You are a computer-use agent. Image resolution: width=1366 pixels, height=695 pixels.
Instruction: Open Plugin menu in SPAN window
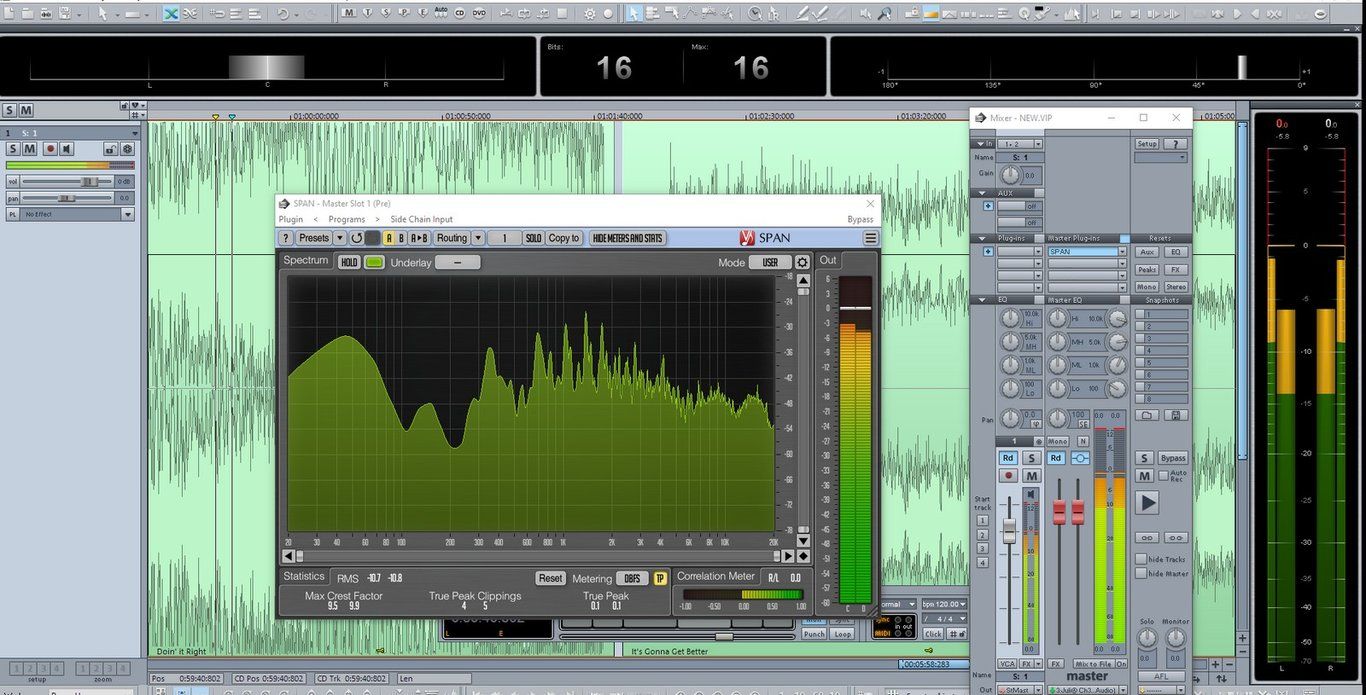[291, 219]
